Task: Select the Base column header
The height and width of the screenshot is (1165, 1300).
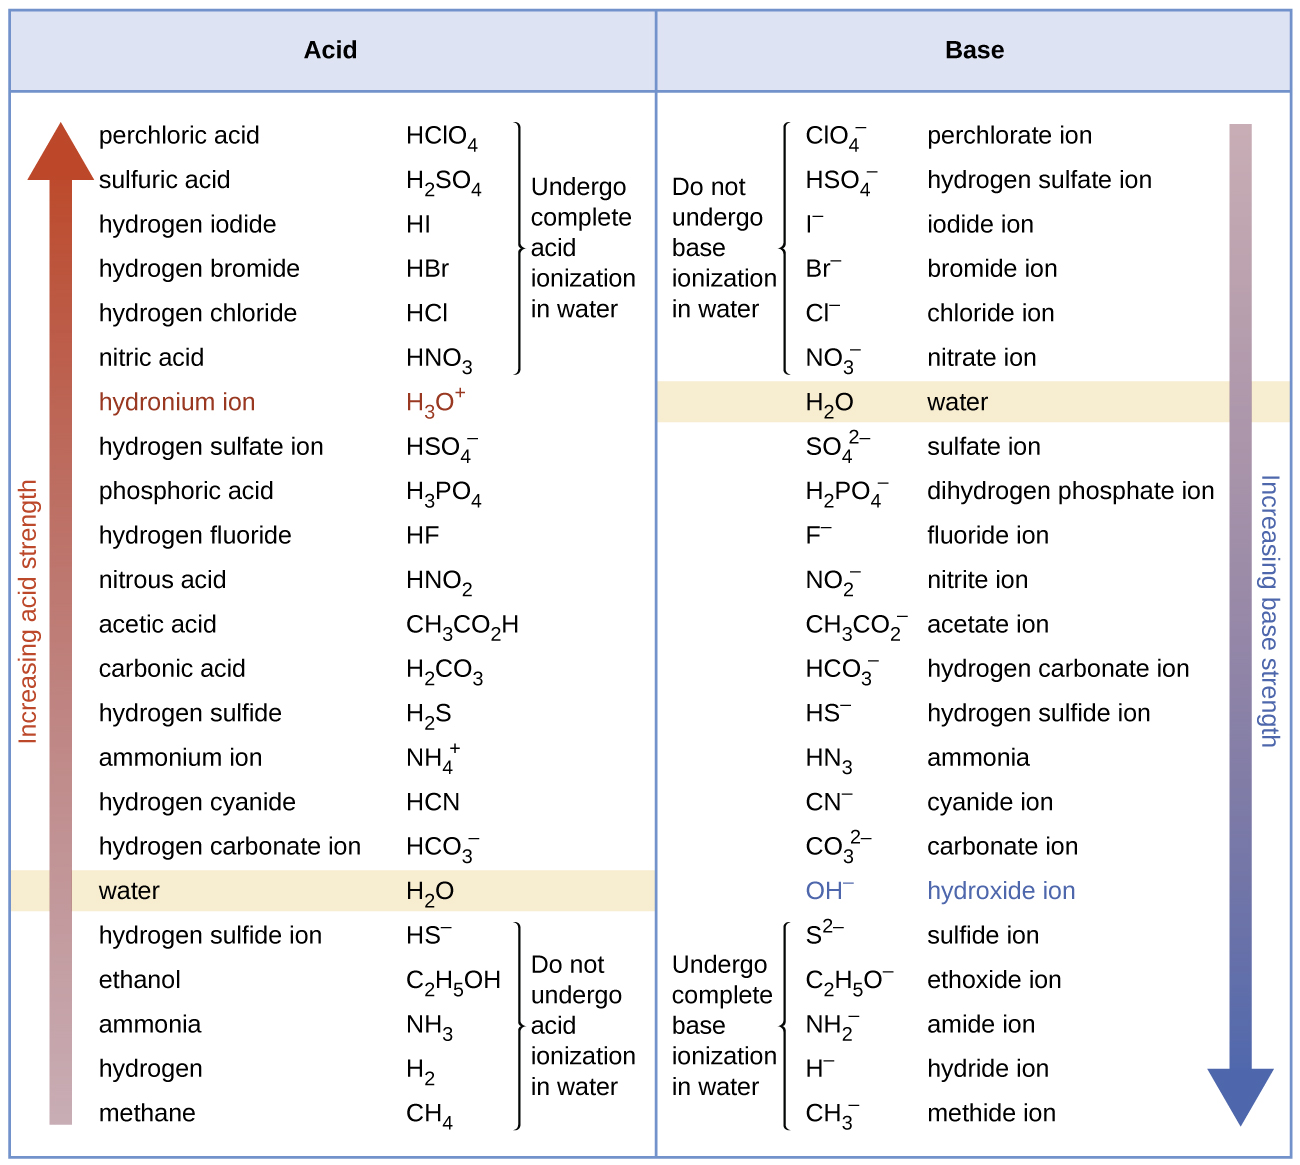Action: coord(974,50)
